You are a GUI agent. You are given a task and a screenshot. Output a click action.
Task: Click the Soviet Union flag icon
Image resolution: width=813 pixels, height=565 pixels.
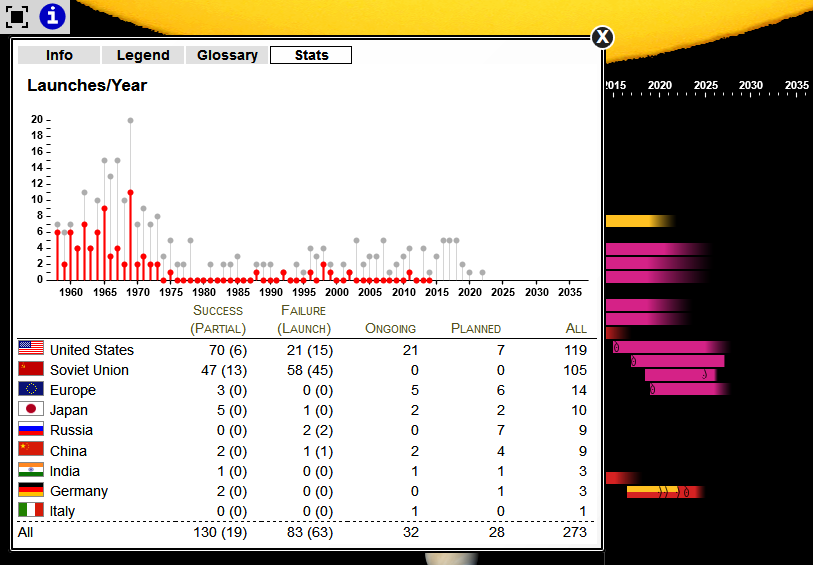[x=31, y=369]
